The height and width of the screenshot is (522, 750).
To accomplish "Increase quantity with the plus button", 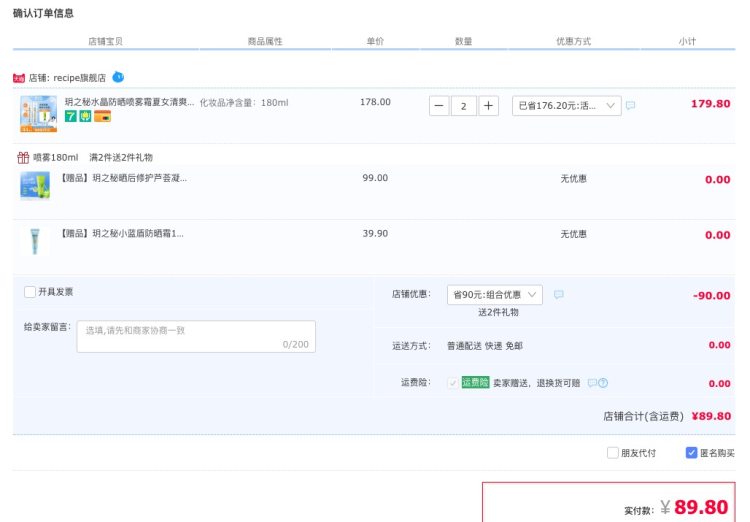I will click(488, 106).
